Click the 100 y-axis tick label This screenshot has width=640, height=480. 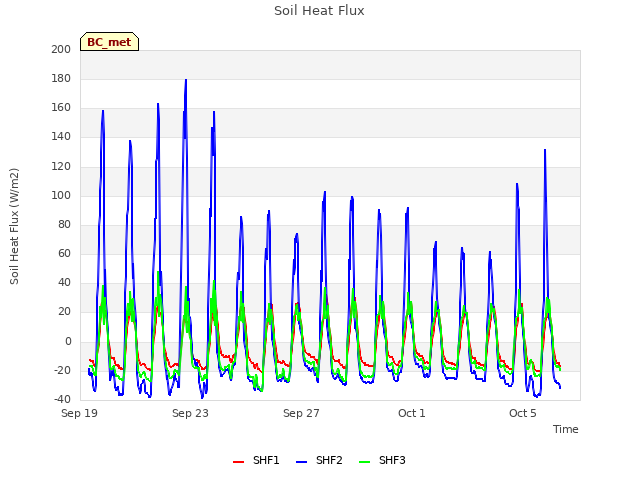point(61,195)
